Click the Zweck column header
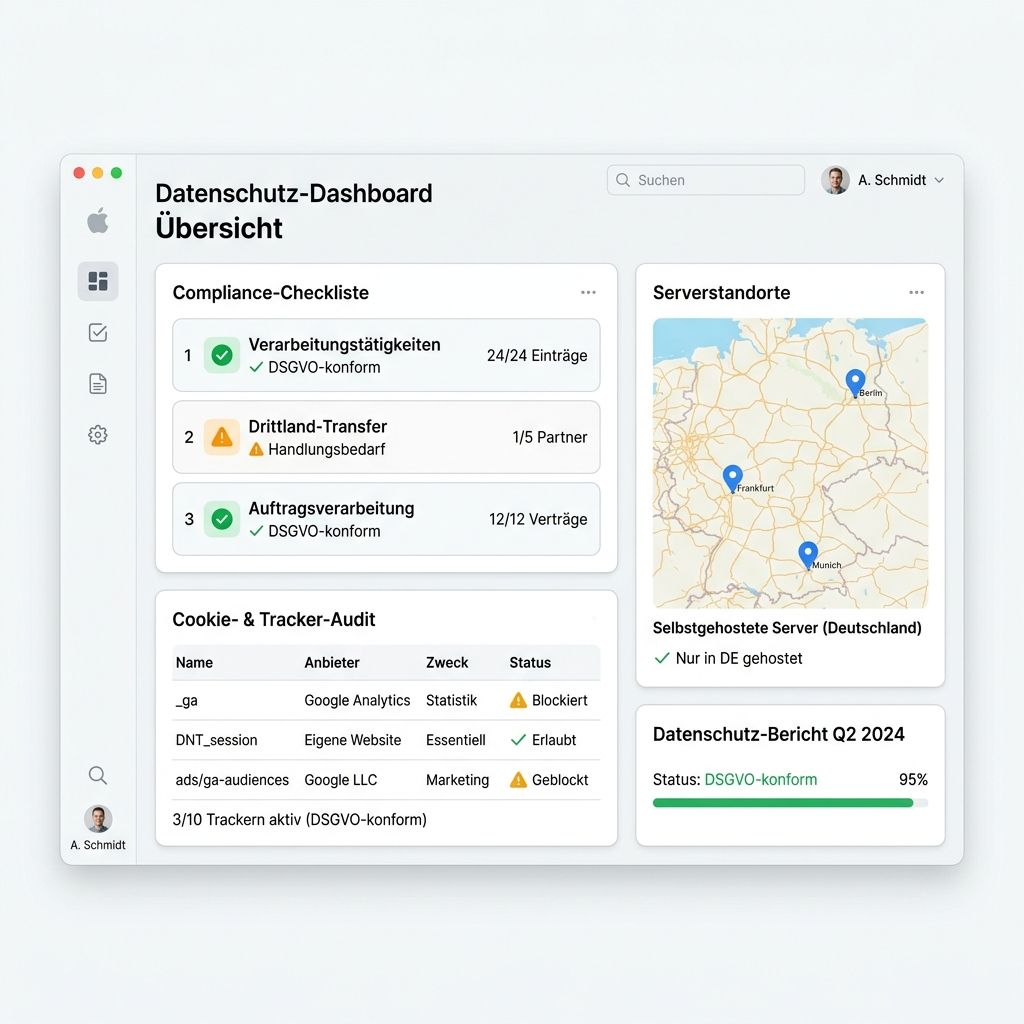Screen dimensions: 1024x1024 [447, 662]
